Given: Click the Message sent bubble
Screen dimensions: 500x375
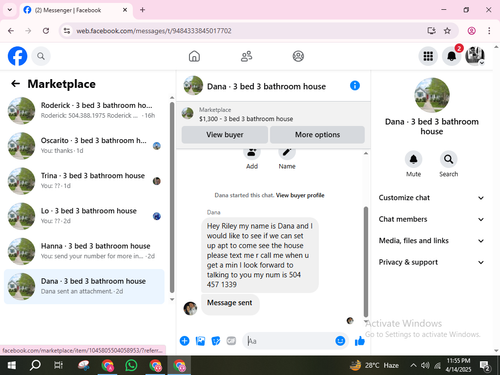Looking at the screenshot, I should (x=230, y=304).
